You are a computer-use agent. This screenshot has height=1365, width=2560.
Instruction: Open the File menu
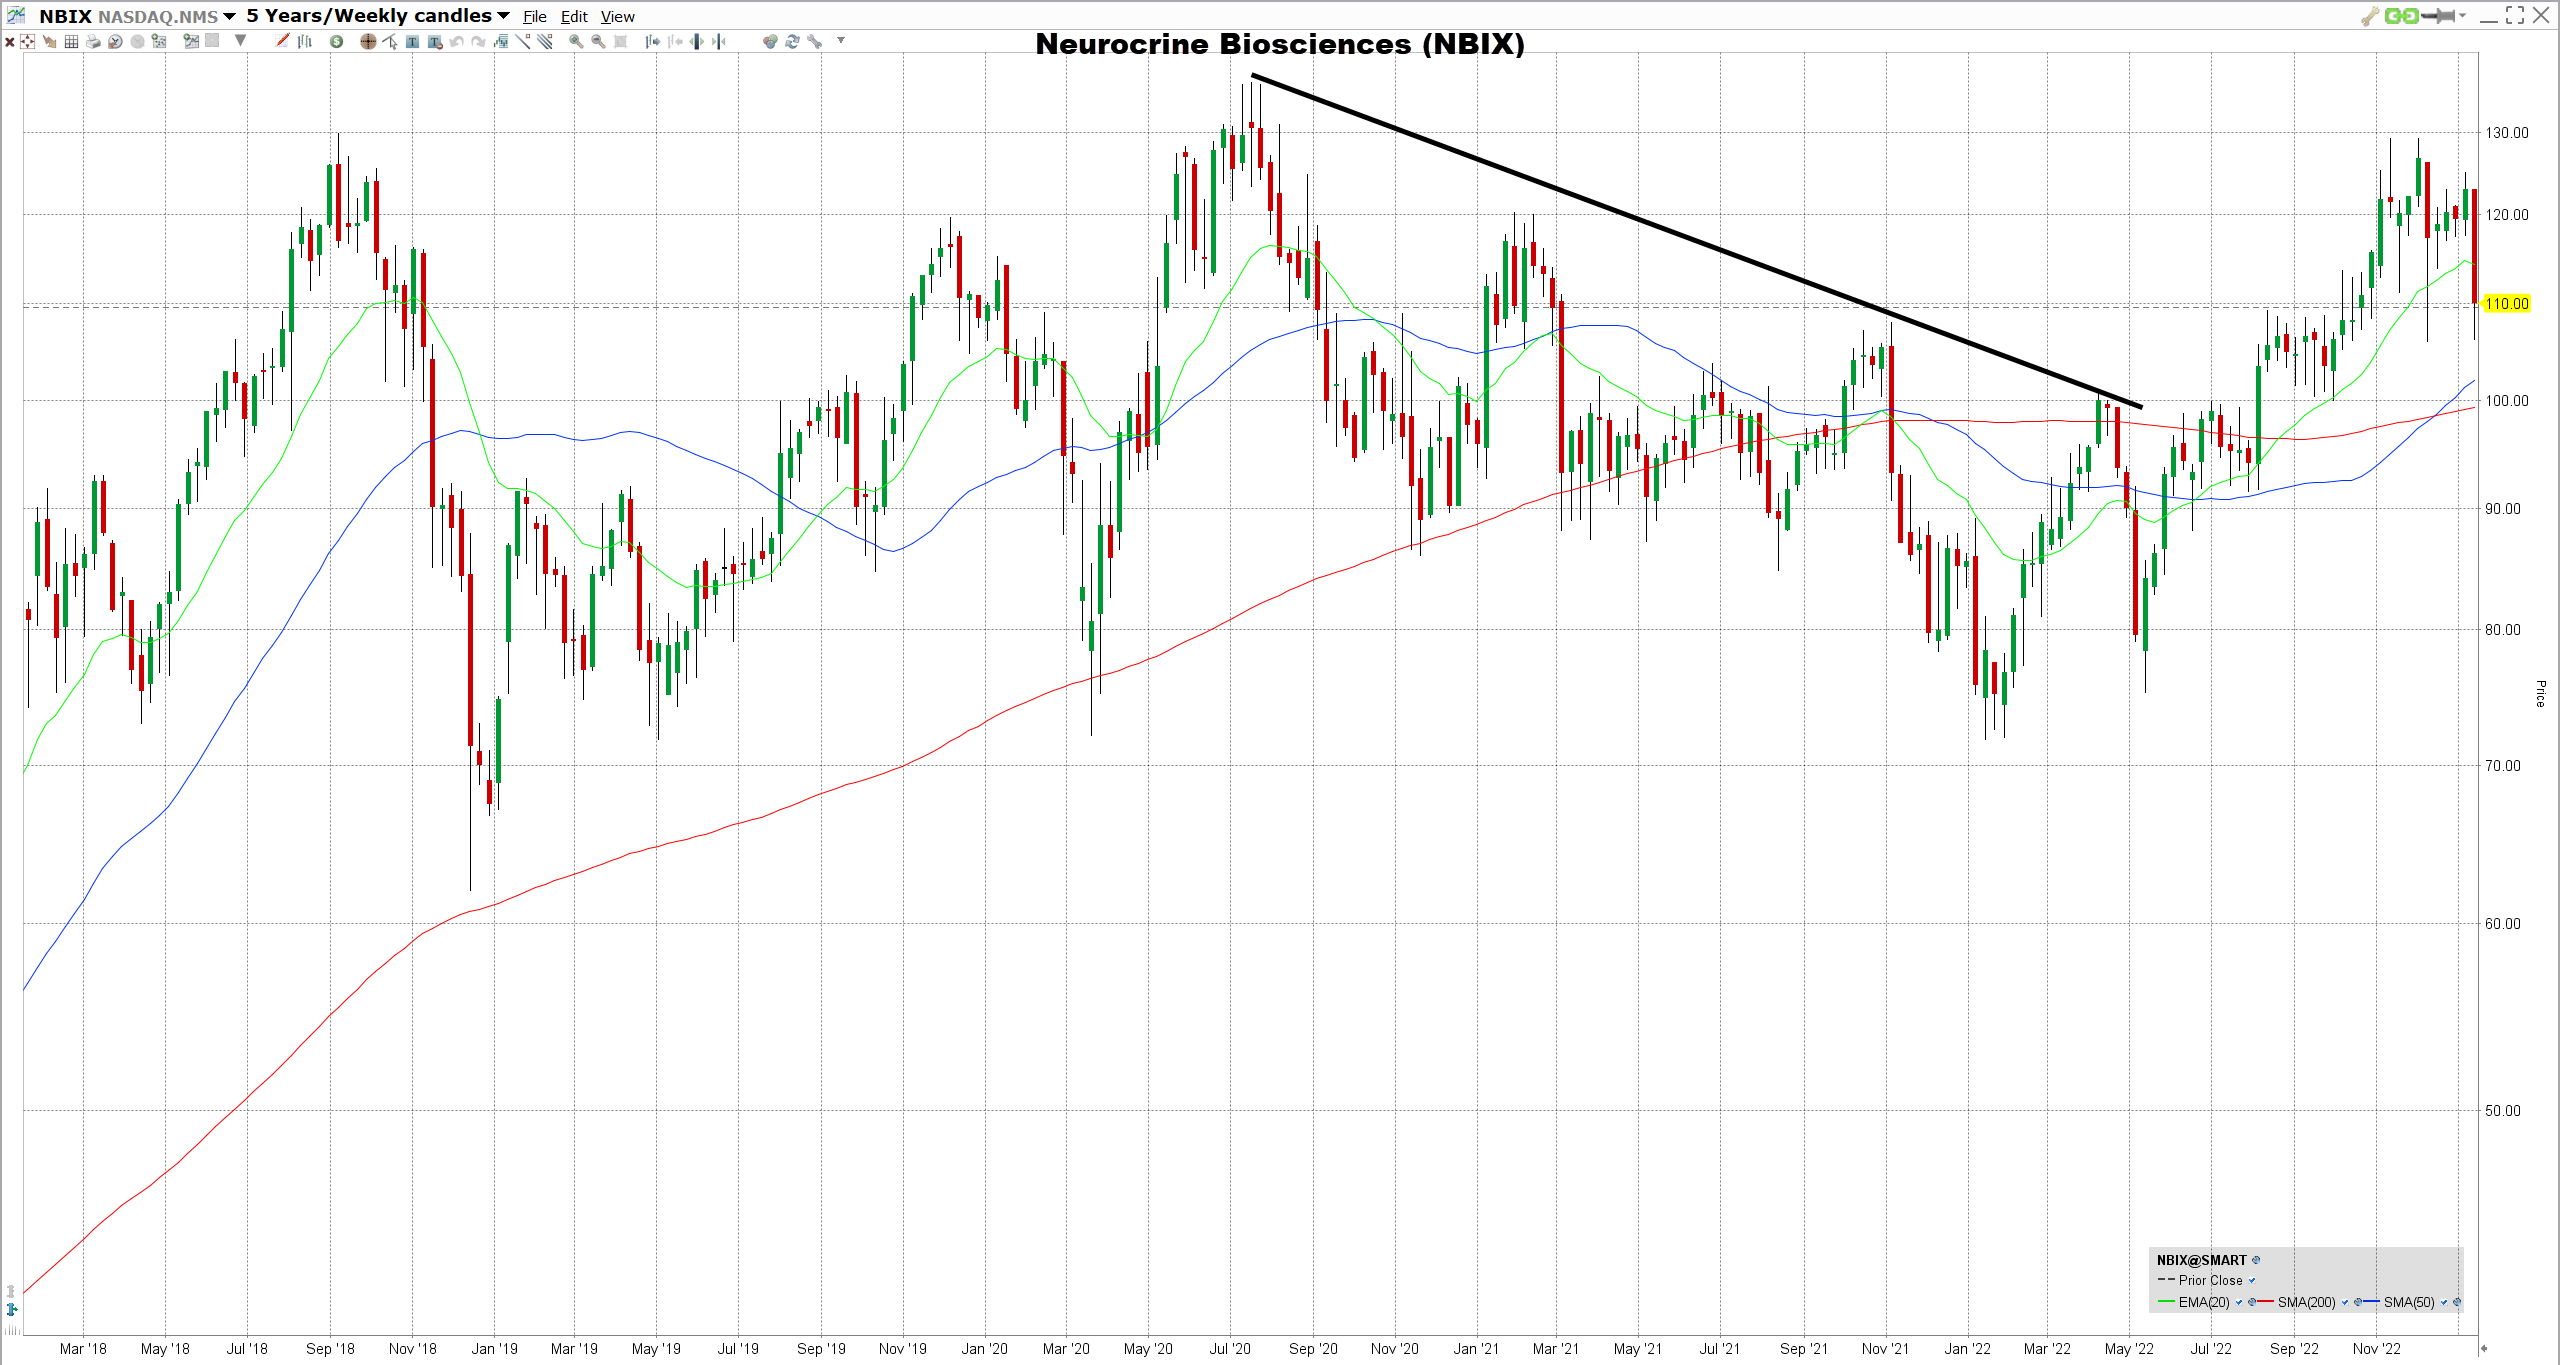pos(535,17)
